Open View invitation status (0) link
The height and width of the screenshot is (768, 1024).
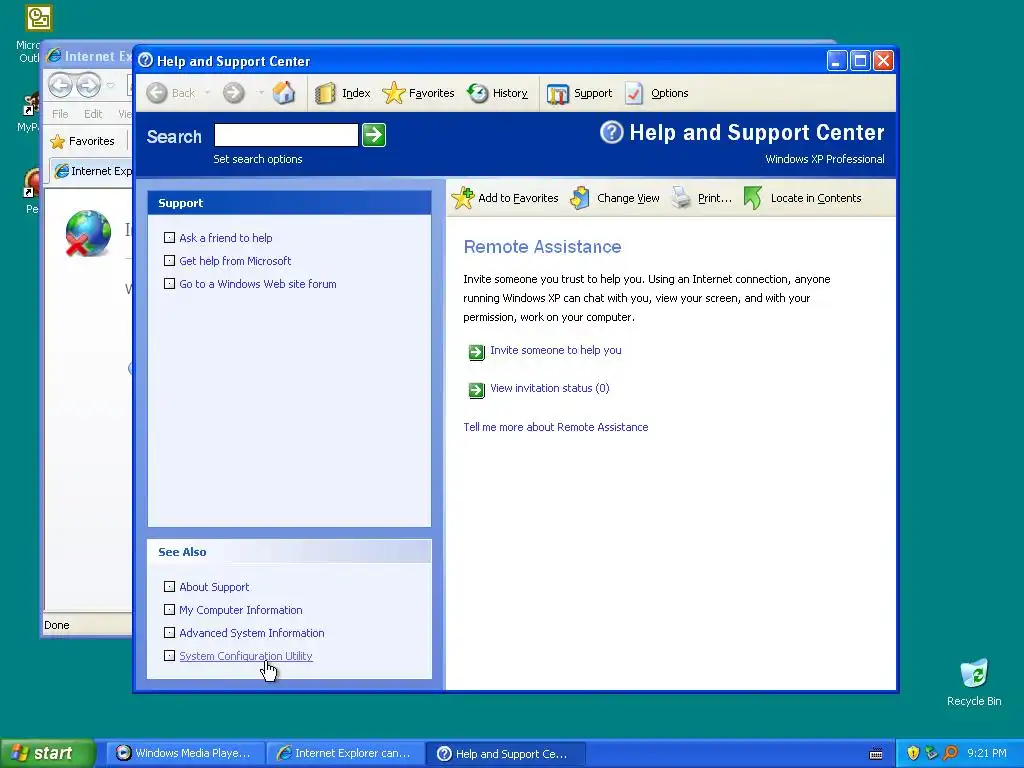click(x=550, y=388)
